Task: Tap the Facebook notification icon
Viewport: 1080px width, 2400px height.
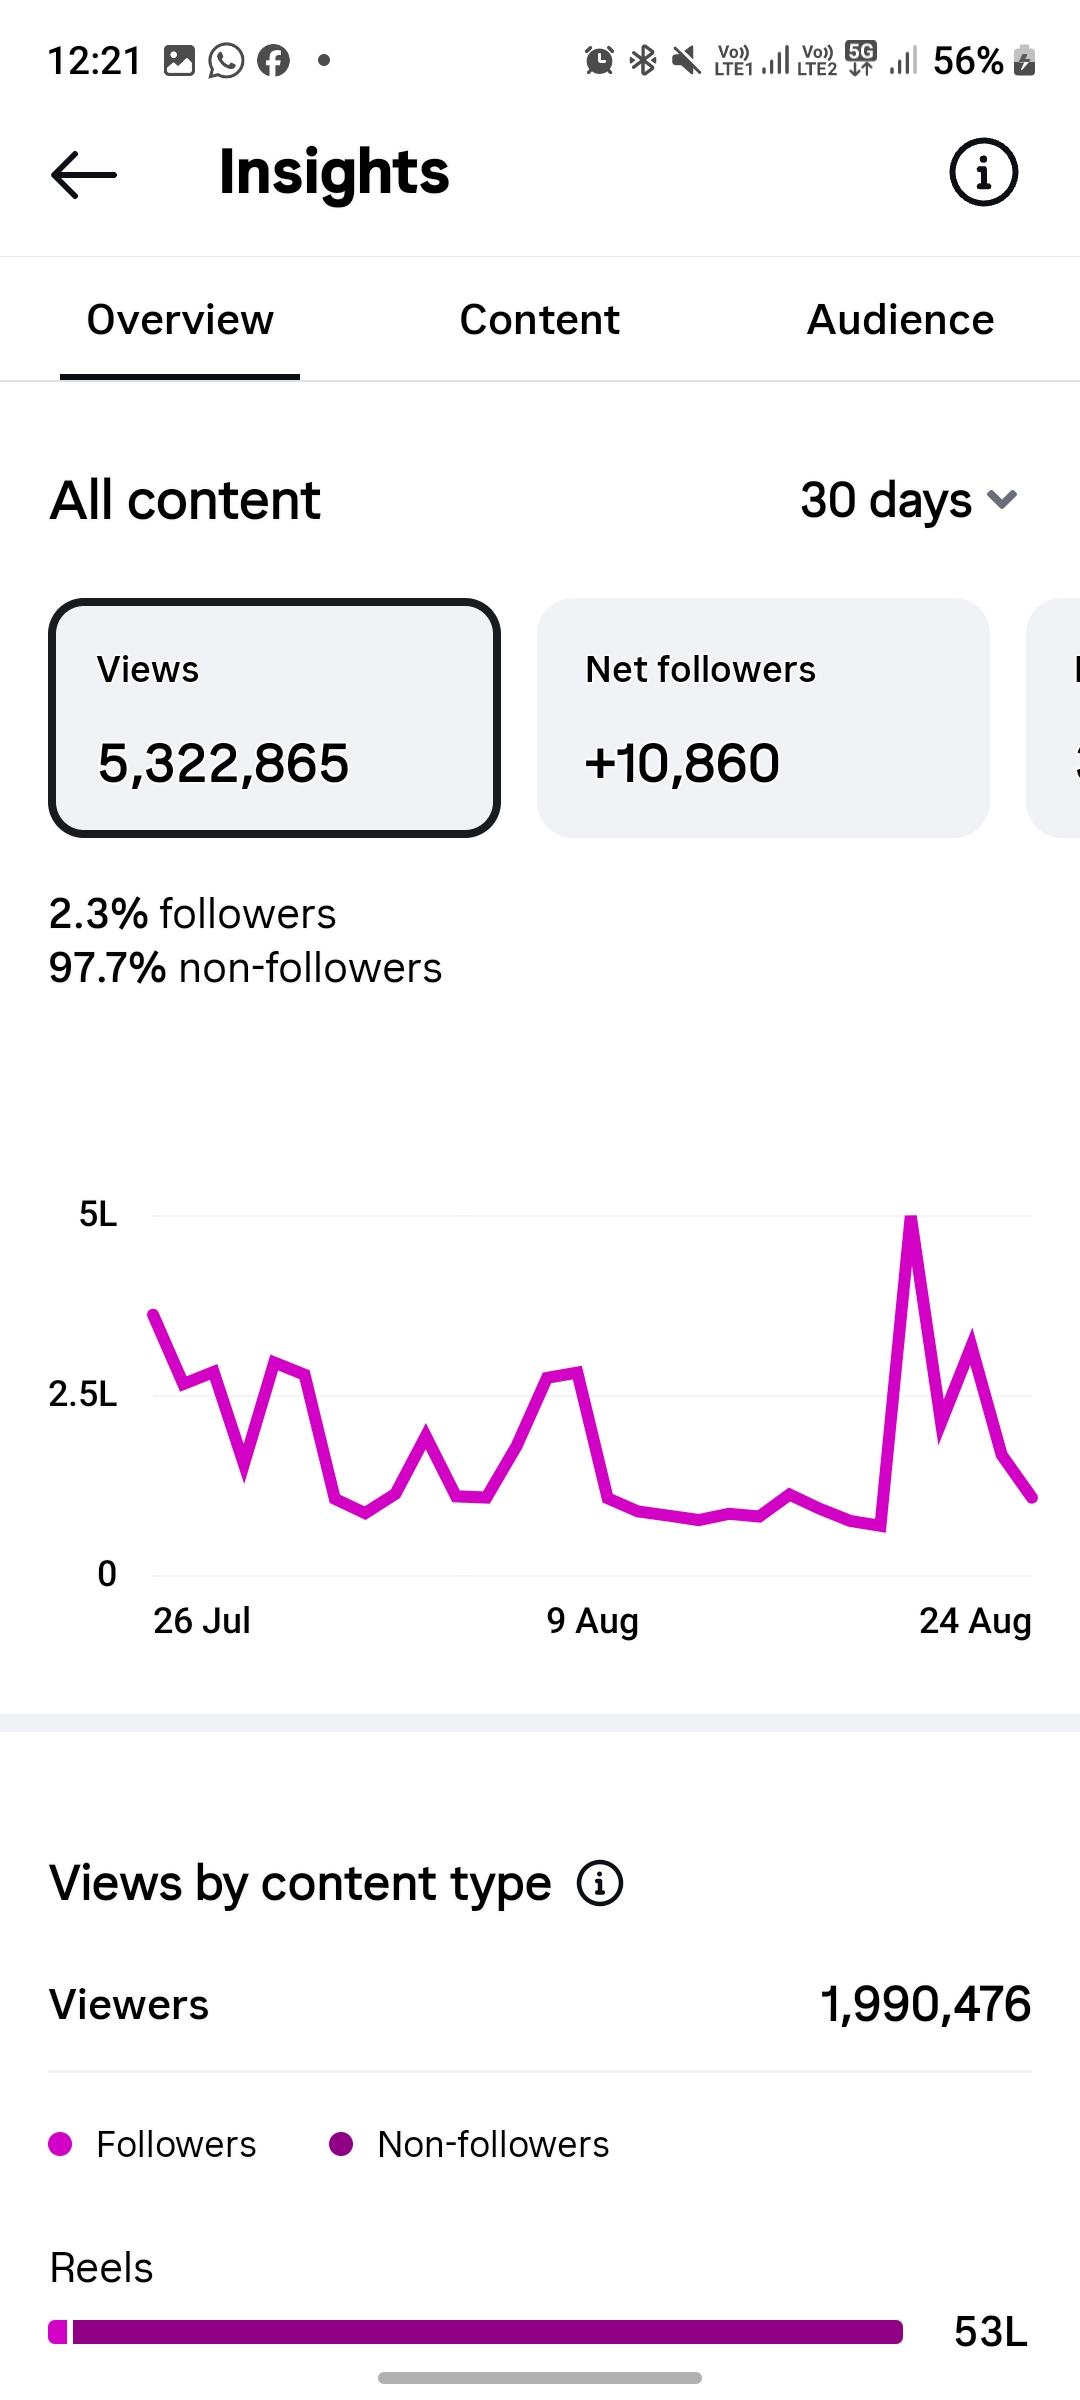Action: 273,61
